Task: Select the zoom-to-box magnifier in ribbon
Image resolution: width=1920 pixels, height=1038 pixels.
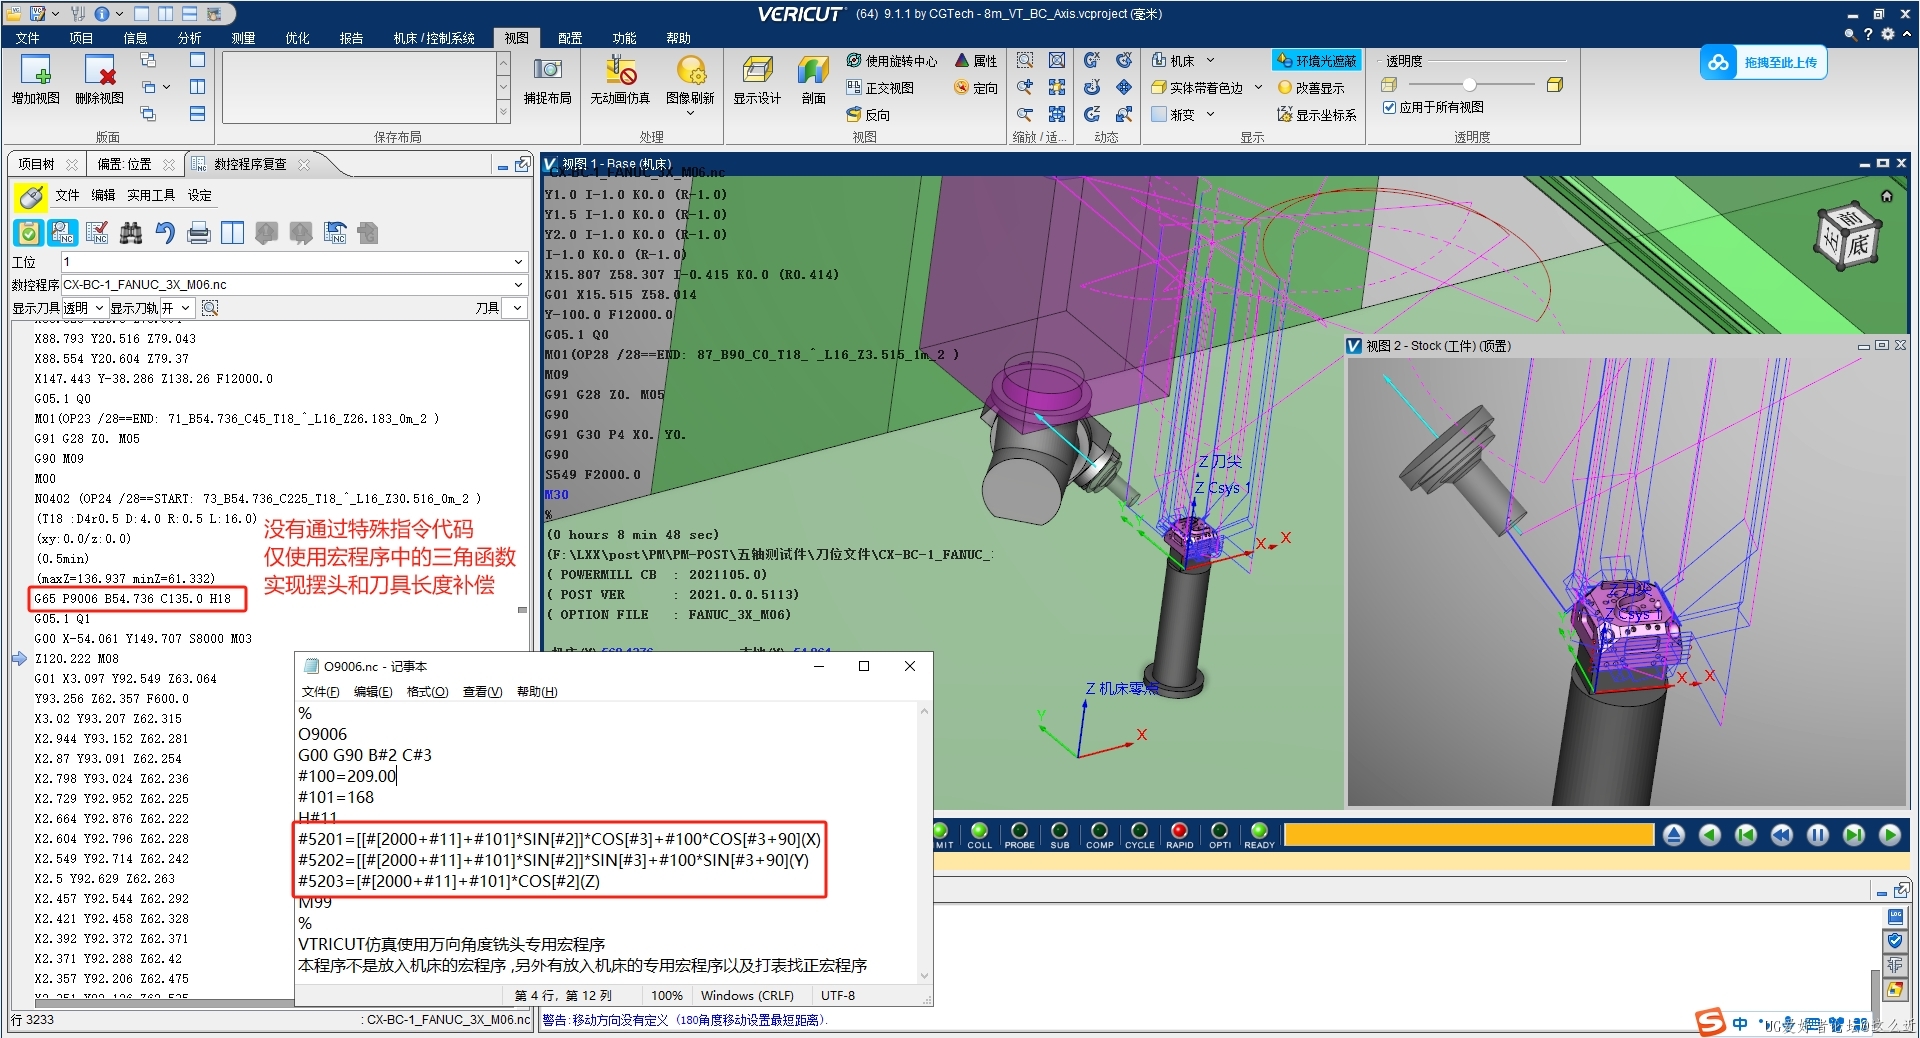Action: coord(1025,60)
